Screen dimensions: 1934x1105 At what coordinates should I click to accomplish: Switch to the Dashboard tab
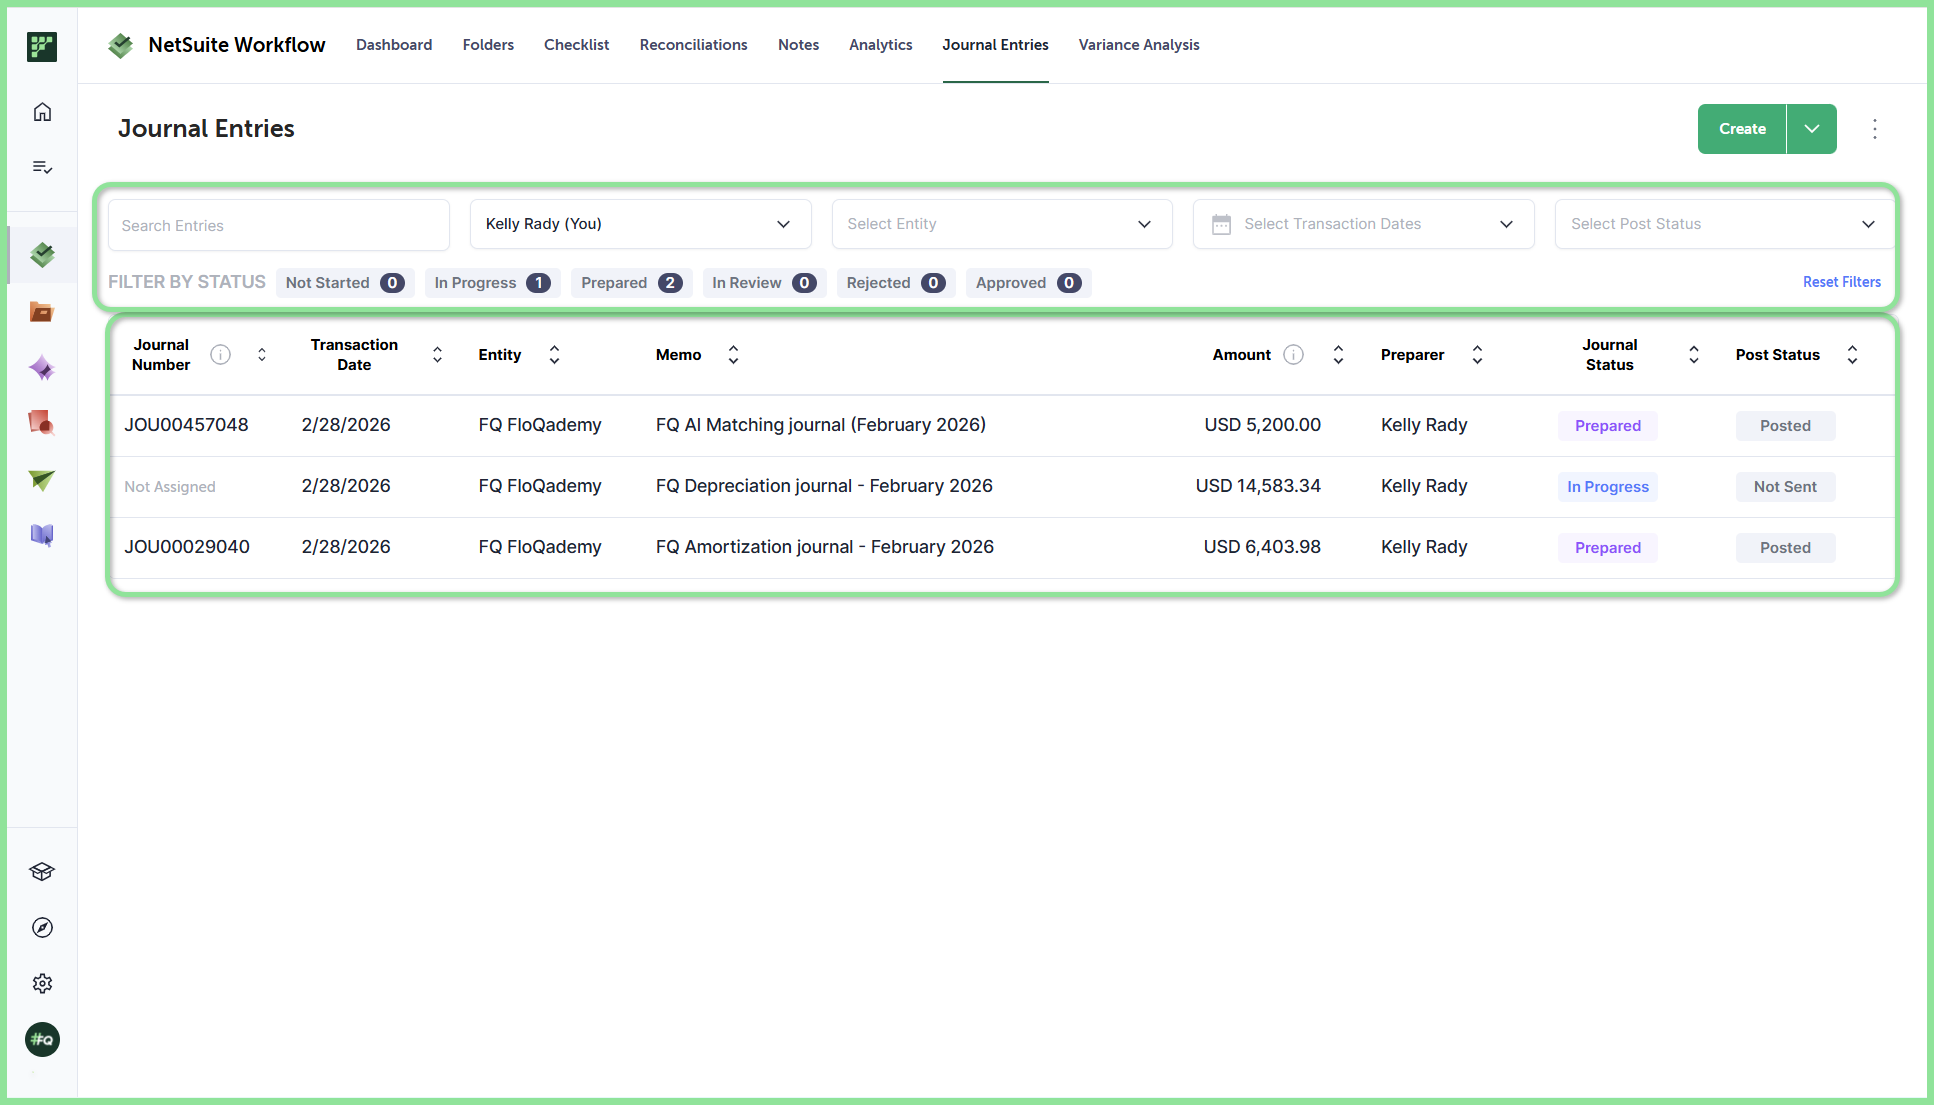(x=394, y=45)
